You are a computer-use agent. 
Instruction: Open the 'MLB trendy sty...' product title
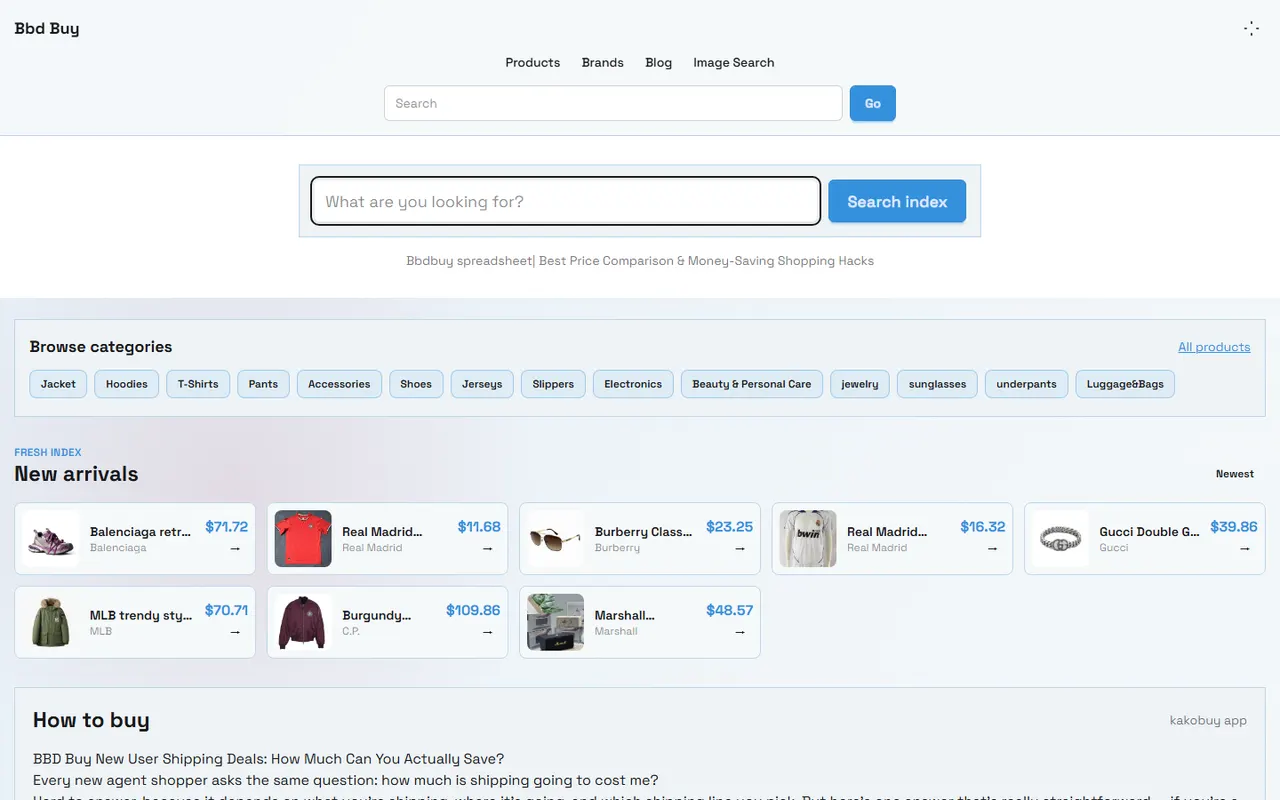click(x=141, y=616)
